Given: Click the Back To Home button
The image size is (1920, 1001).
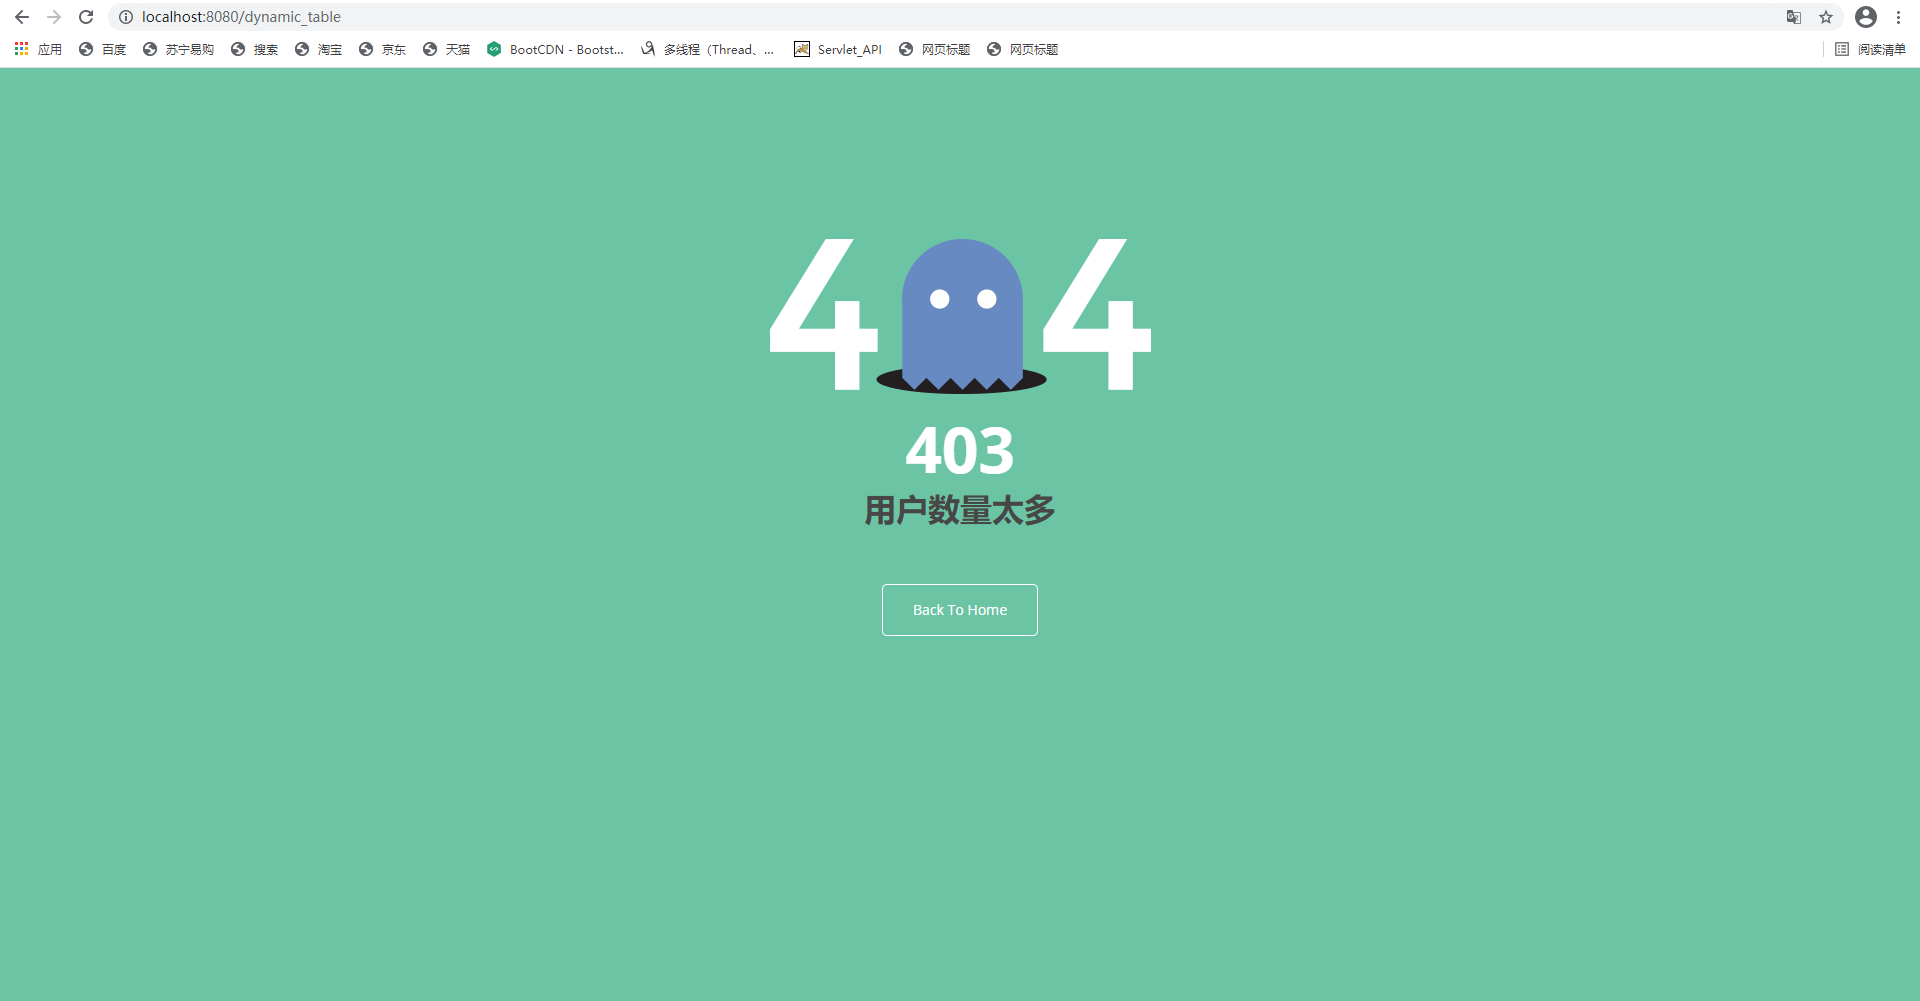Looking at the screenshot, I should pyautogui.click(x=960, y=610).
